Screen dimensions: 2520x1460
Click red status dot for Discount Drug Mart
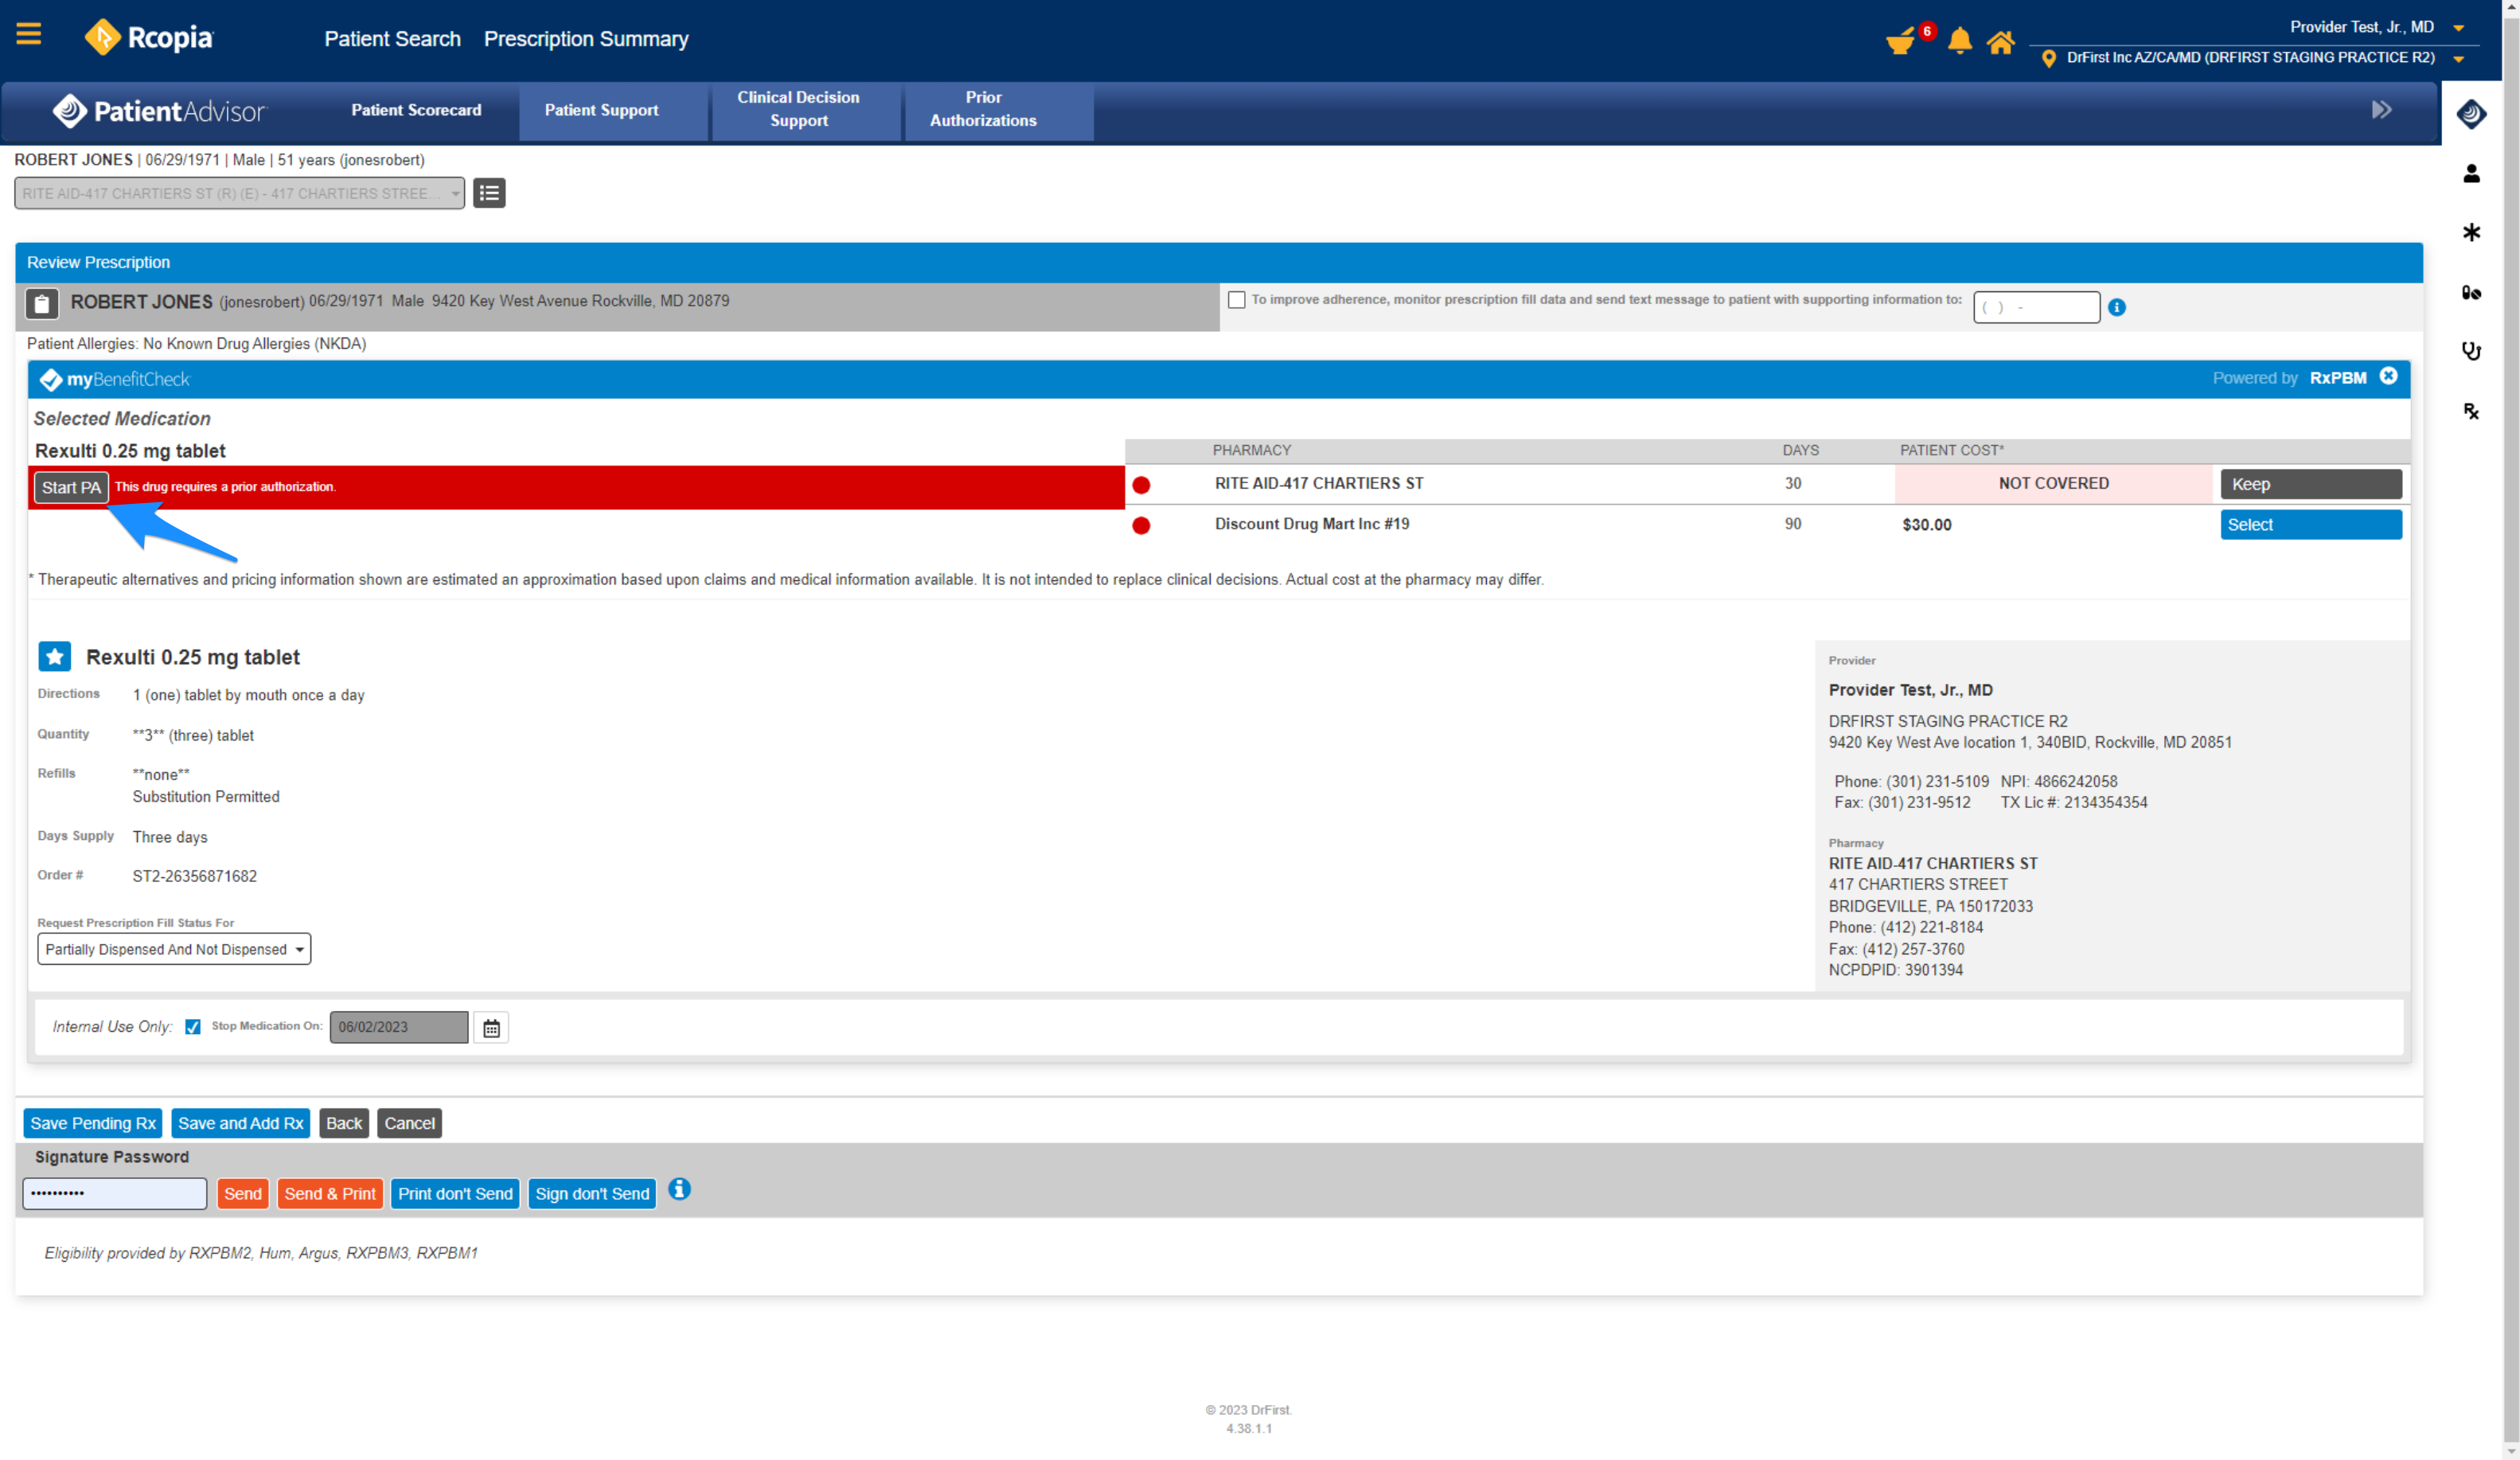point(1141,526)
